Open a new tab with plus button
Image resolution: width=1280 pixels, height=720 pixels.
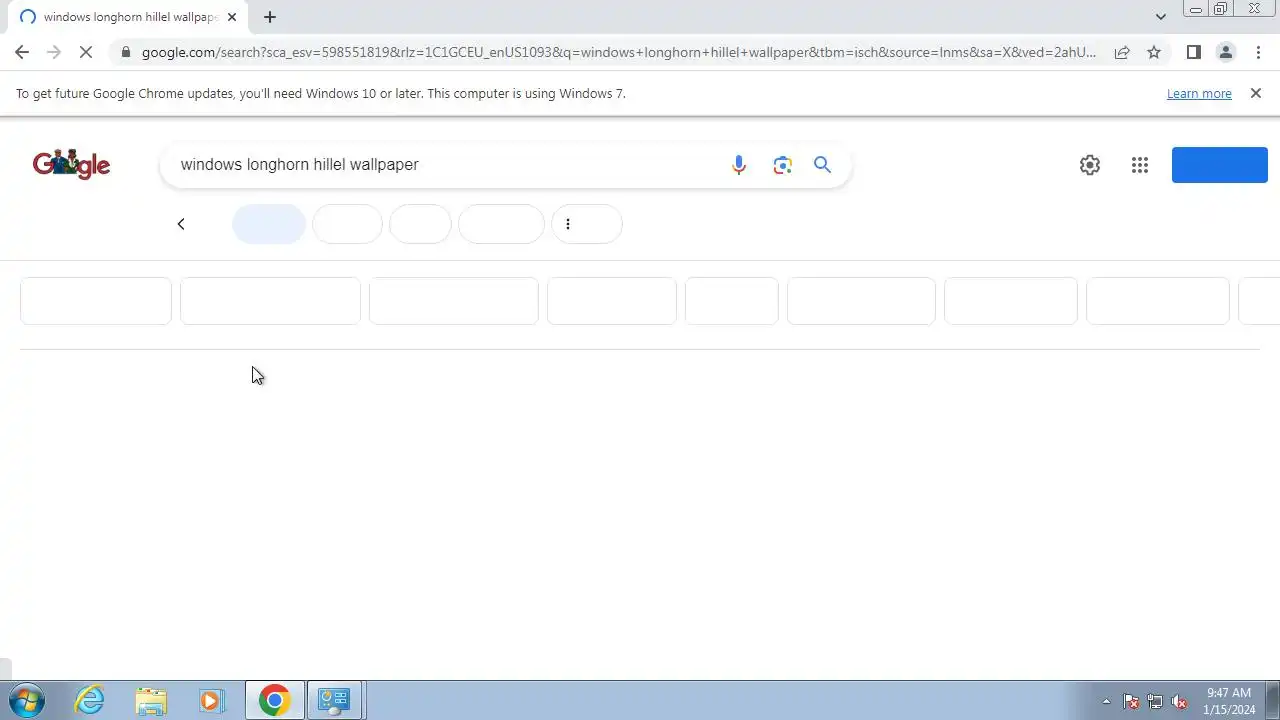(x=270, y=17)
